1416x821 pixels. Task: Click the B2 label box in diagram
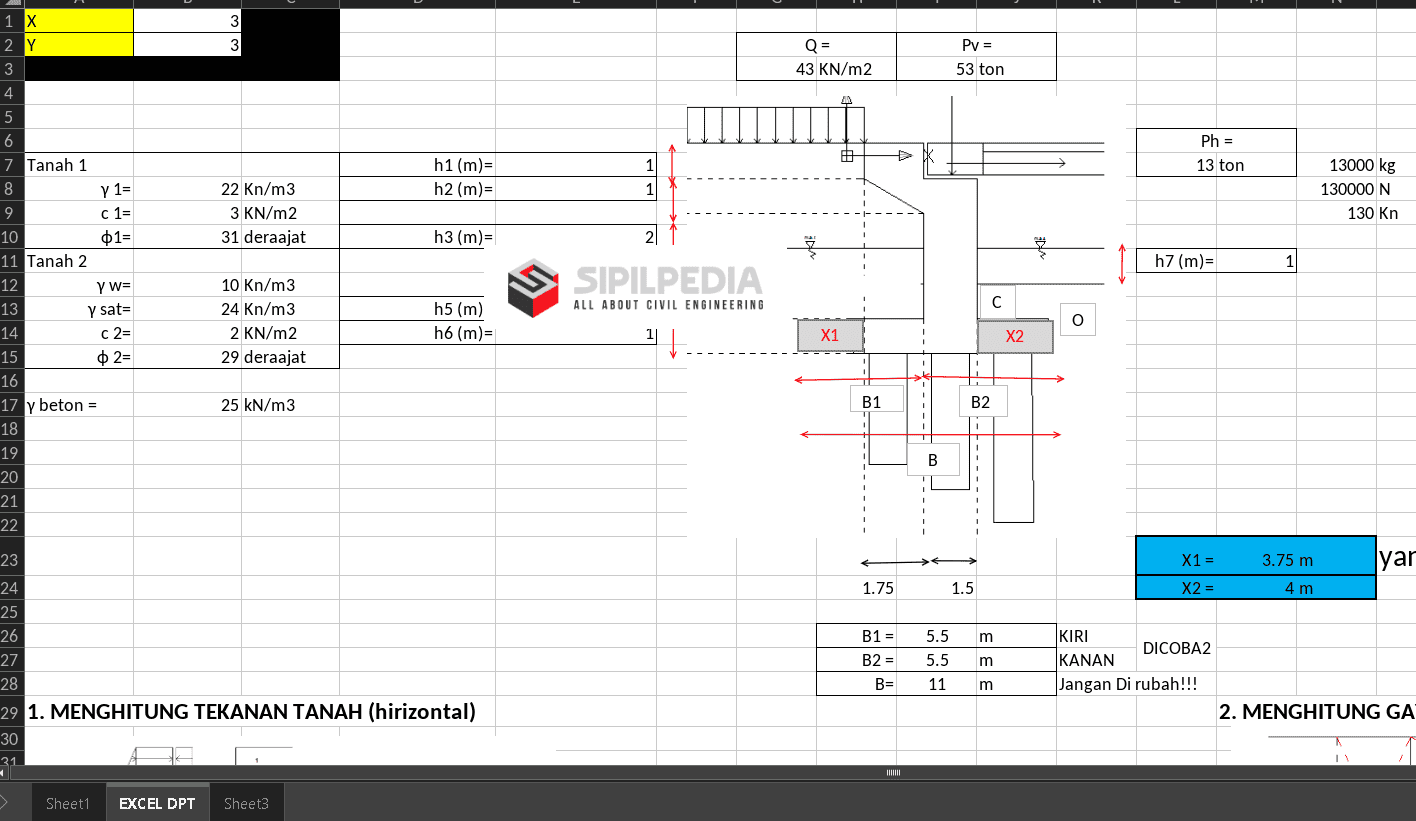point(981,401)
